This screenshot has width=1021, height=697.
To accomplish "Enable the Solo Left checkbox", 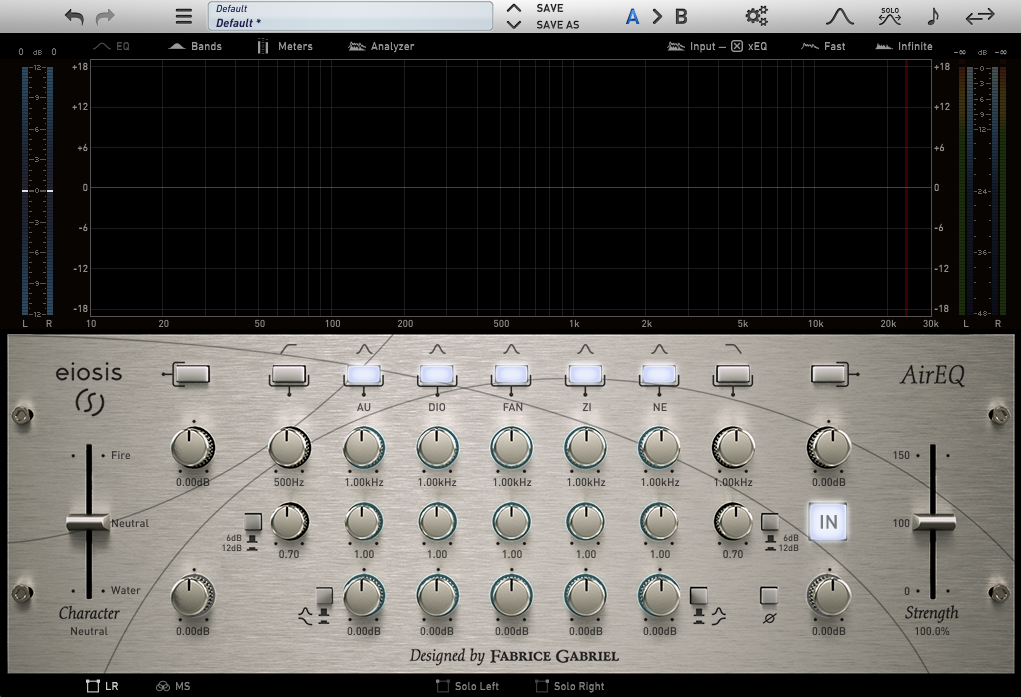I will click(443, 686).
